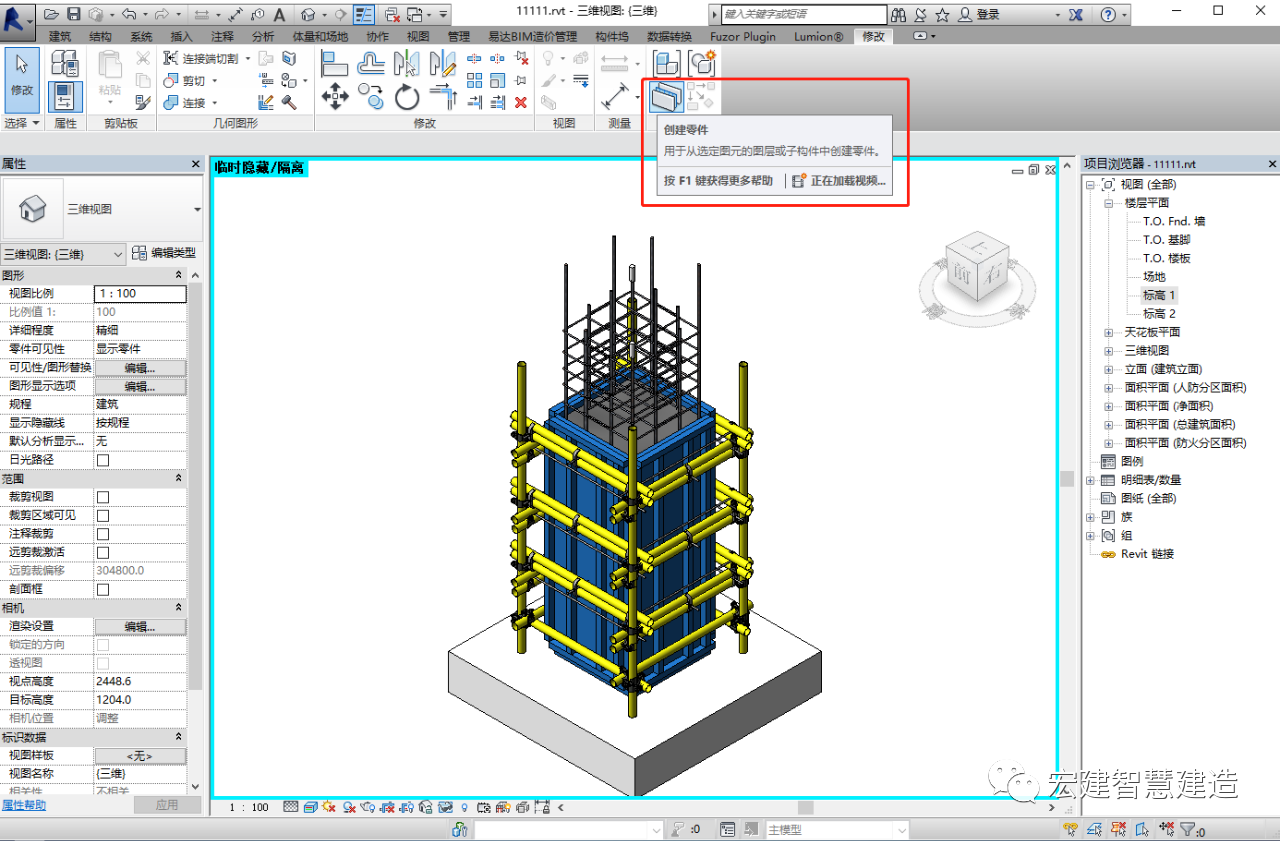Toggle the 剖面框 checkbox
The height and width of the screenshot is (841, 1280).
(x=102, y=590)
